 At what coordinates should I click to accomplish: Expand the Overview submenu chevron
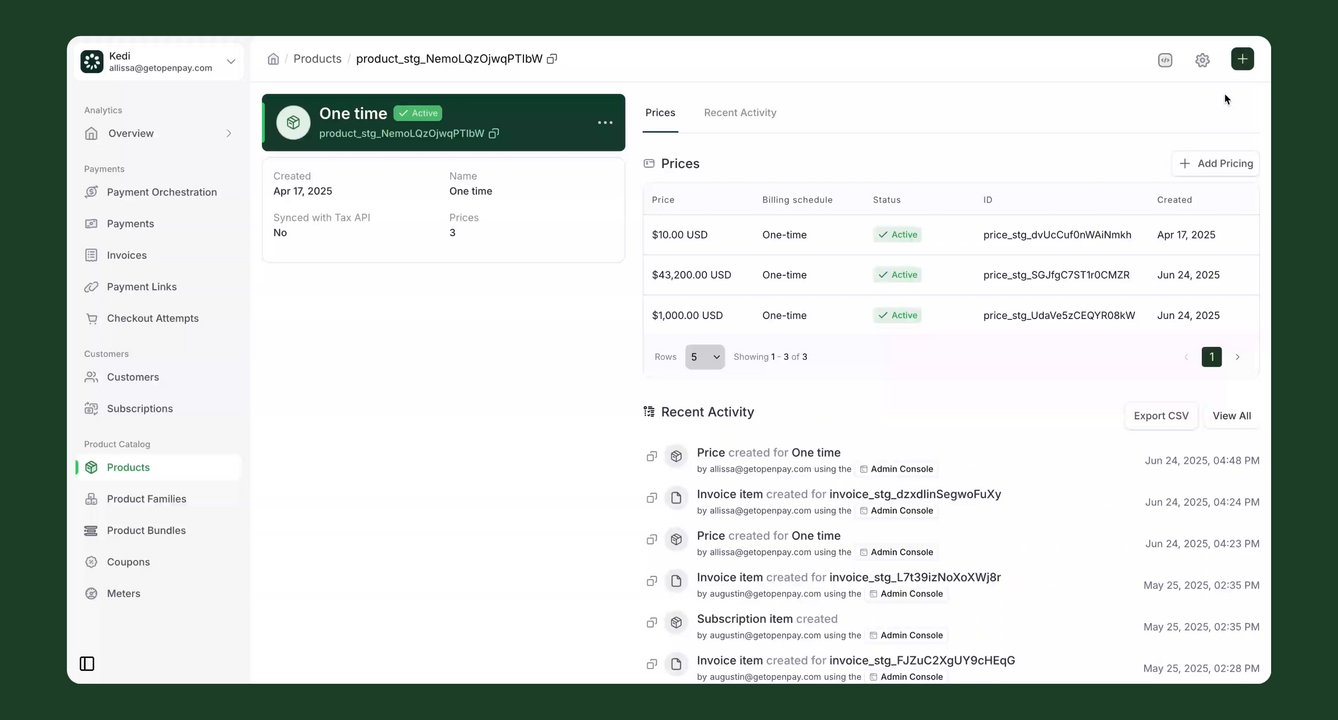[229, 133]
